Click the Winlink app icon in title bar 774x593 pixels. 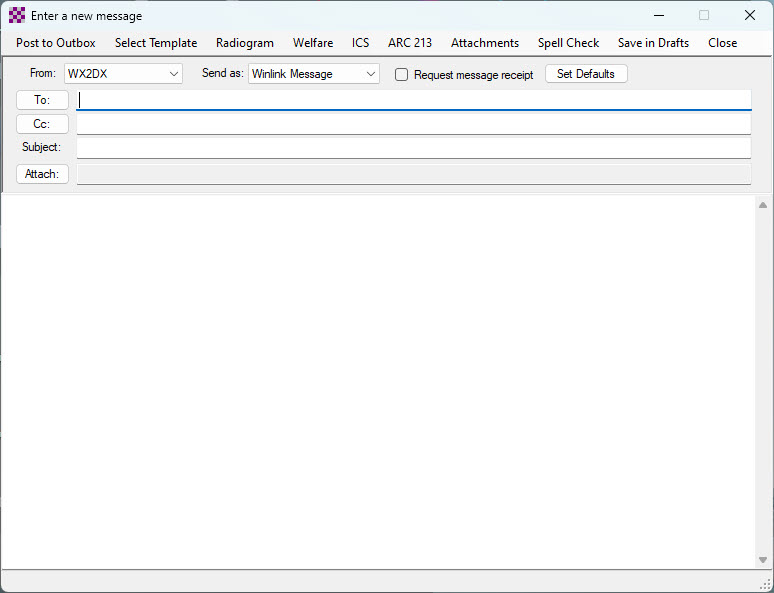tap(17, 16)
